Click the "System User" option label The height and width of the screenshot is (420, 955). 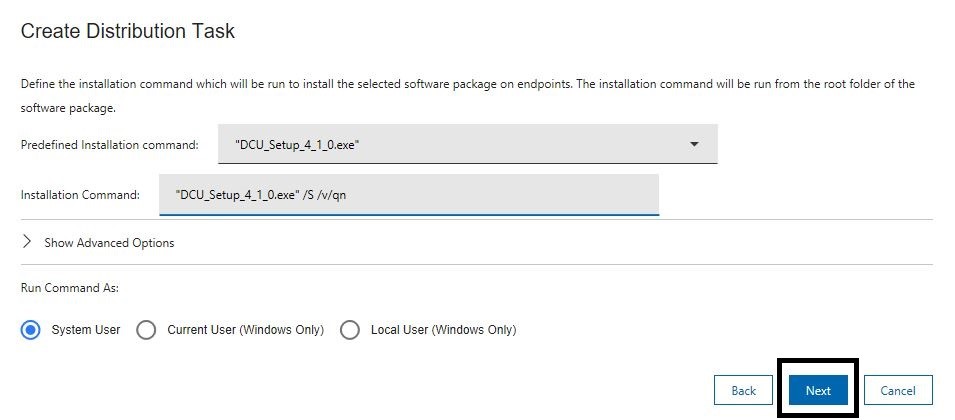[x=85, y=330]
